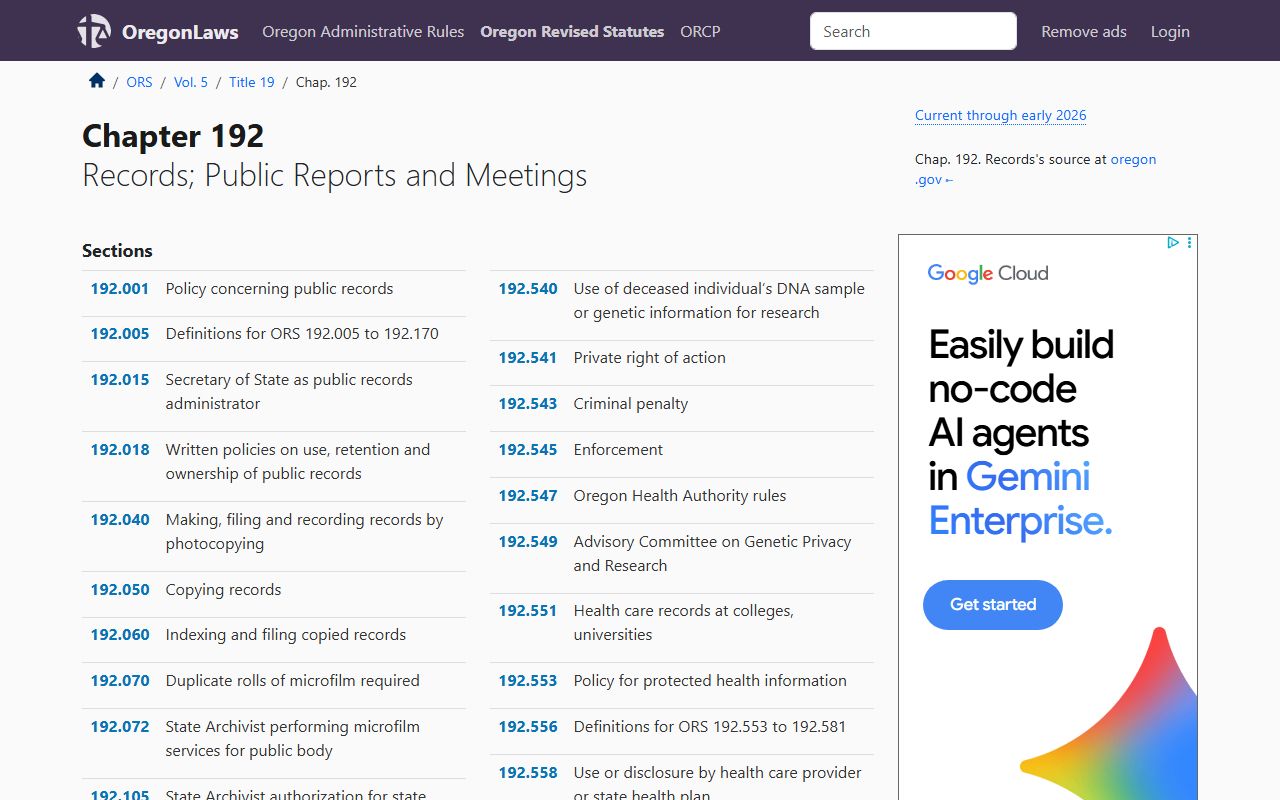Select Oregon Revised Statutes in navigation
Screen dimensions: 1280x800
click(572, 31)
